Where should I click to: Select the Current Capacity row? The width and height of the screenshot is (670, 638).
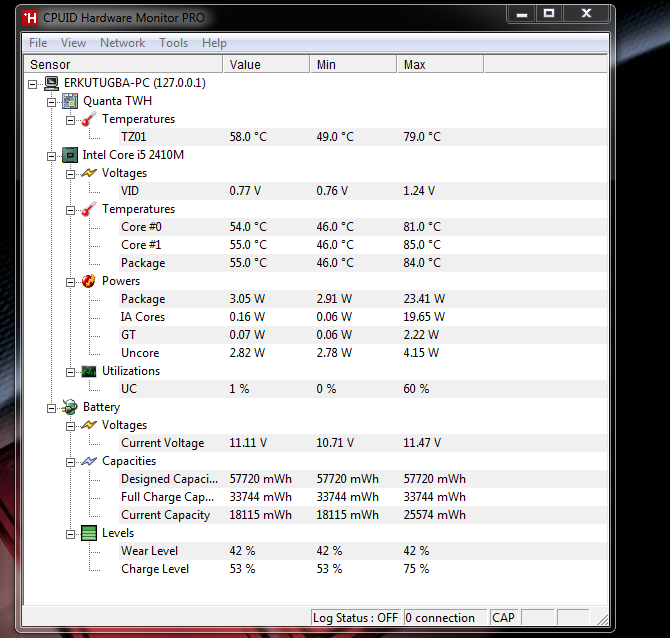tap(363, 515)
